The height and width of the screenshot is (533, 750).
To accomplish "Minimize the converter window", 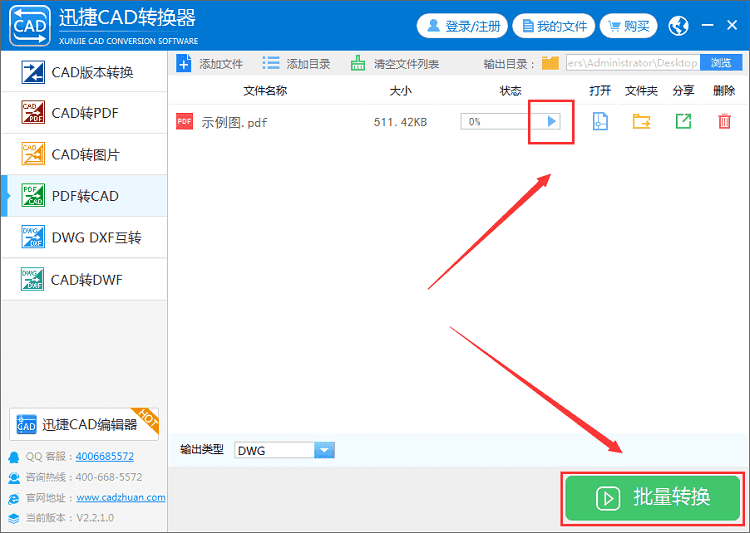I will pos(707,25).
